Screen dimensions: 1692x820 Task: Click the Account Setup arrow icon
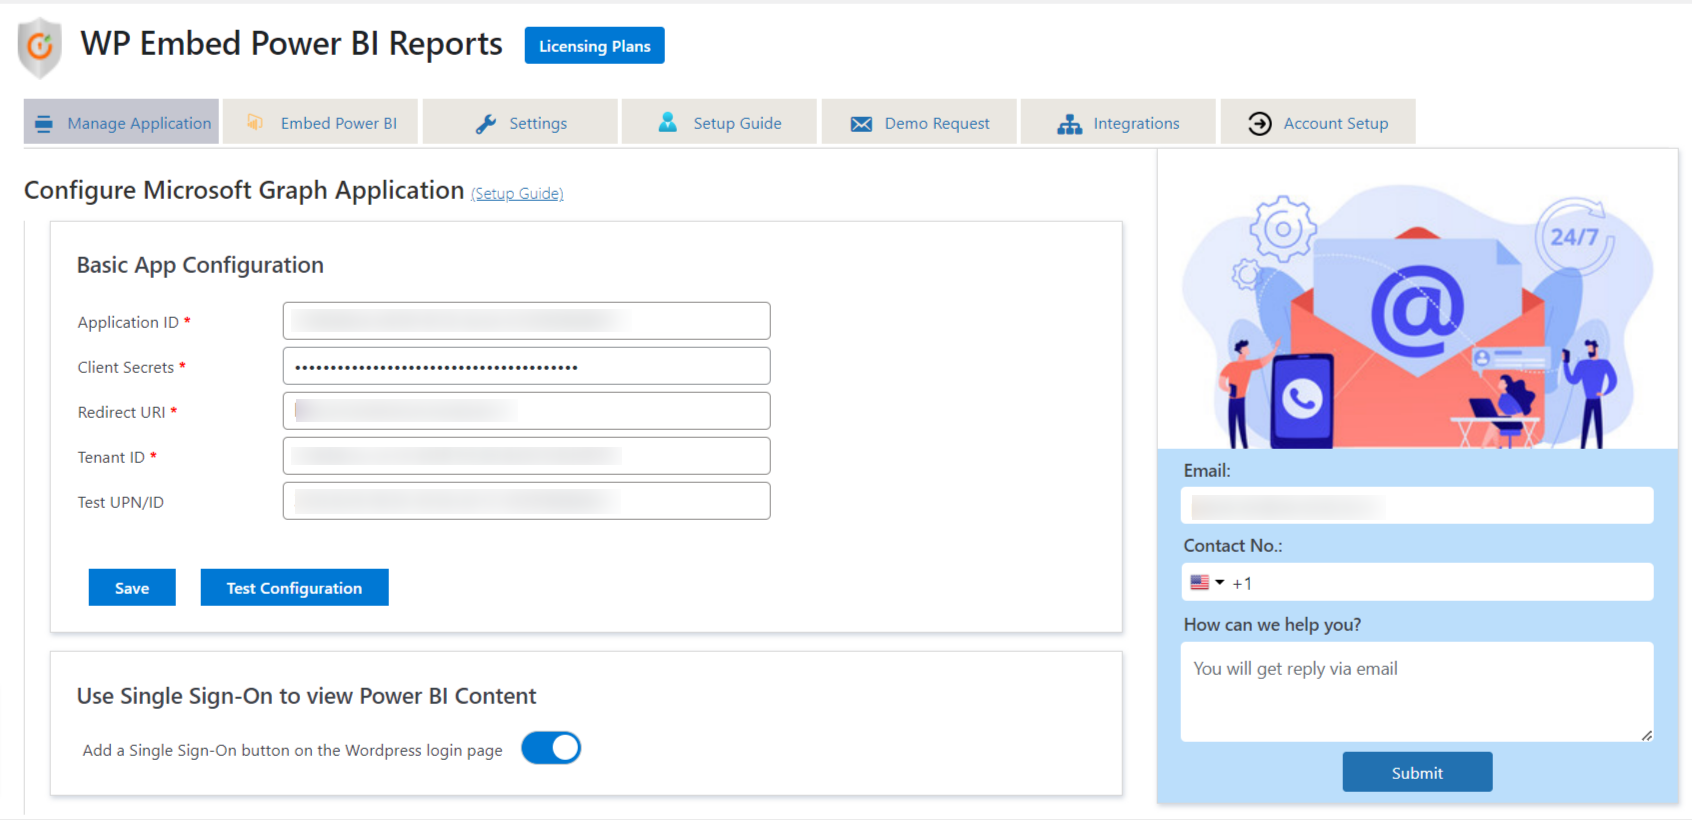1259,123
